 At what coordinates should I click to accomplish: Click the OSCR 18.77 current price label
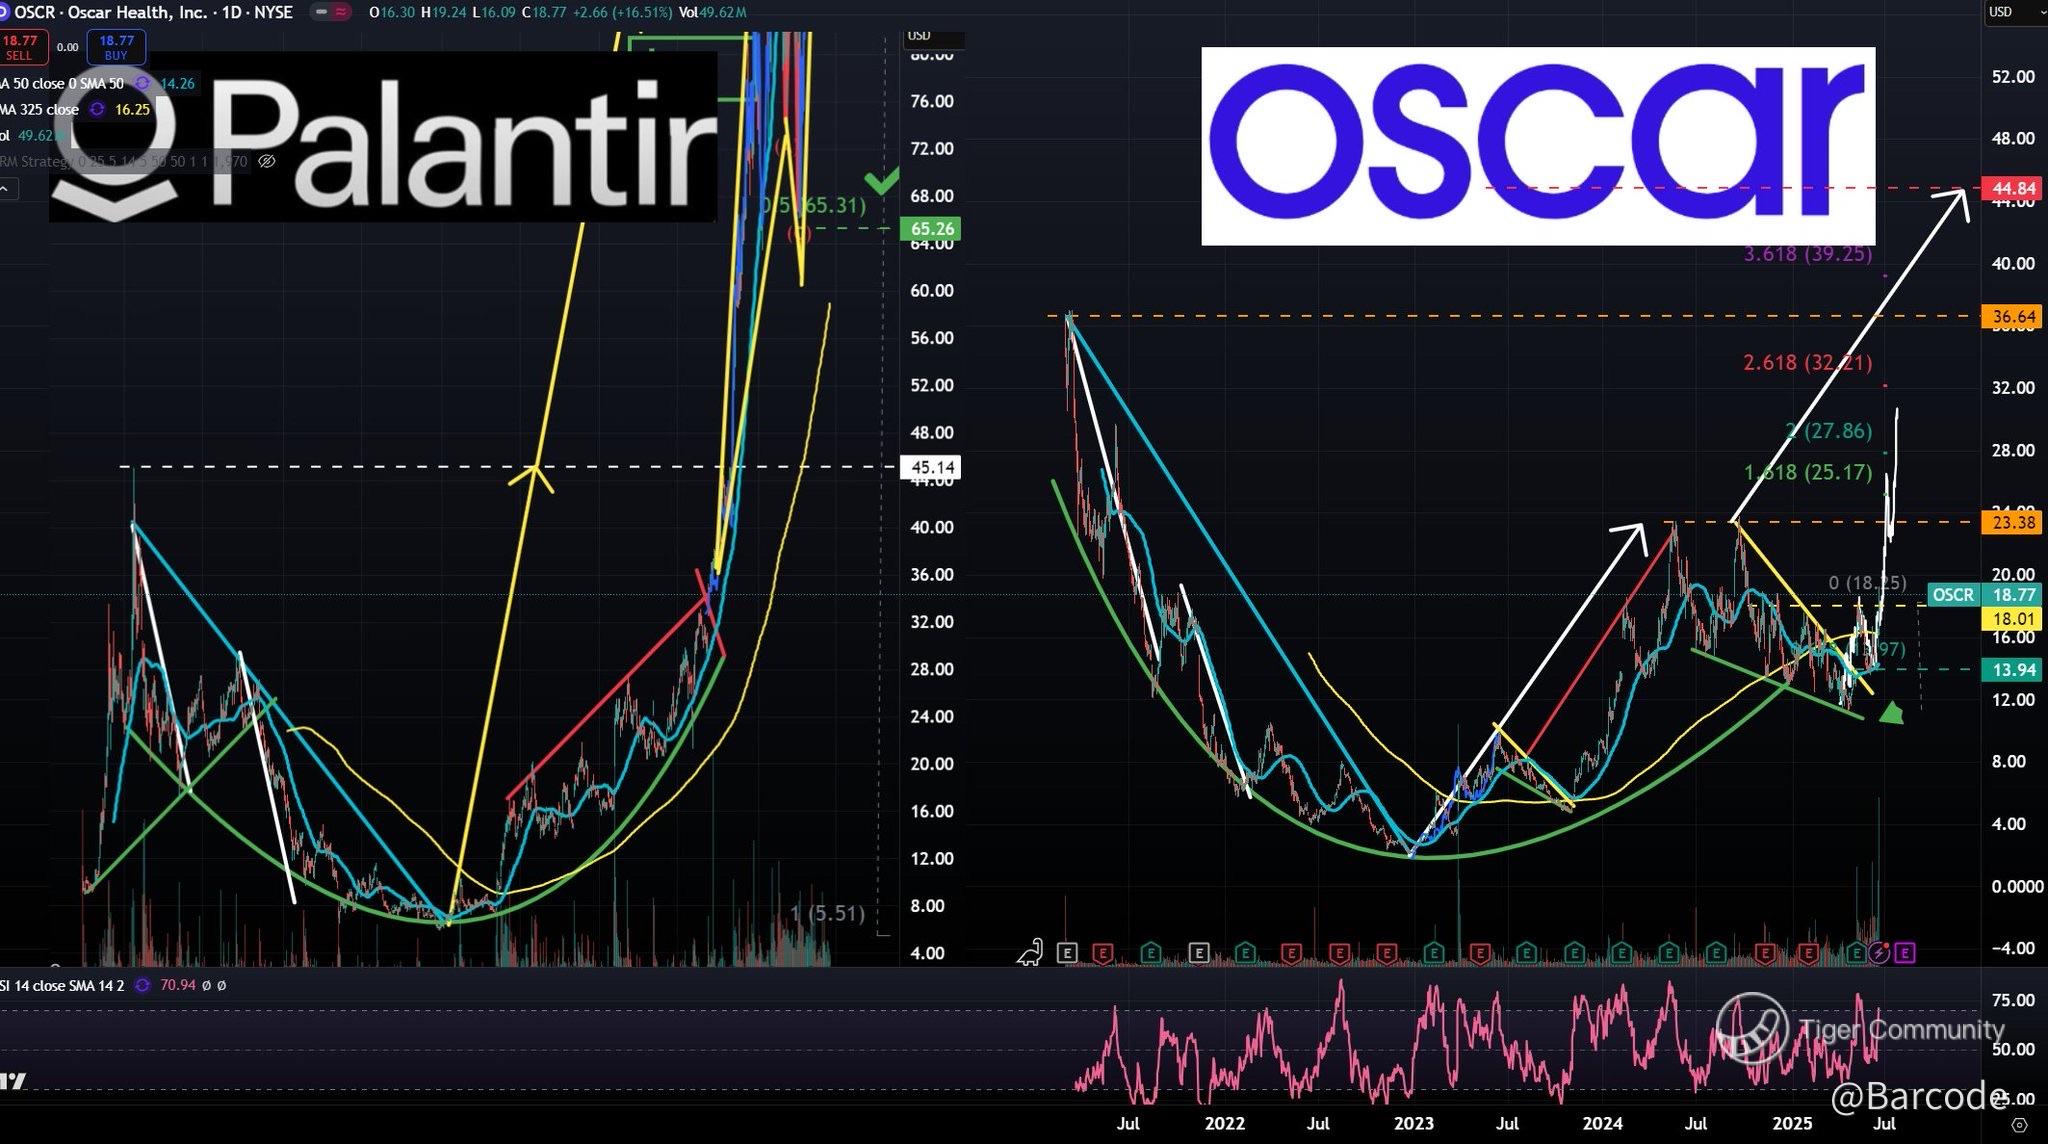[1984, 595]
